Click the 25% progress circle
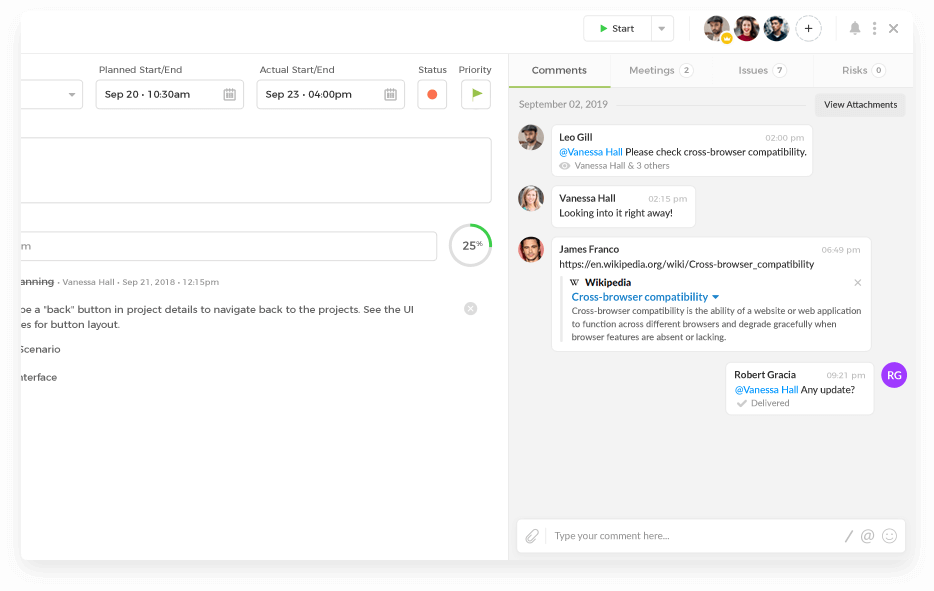 470,245
